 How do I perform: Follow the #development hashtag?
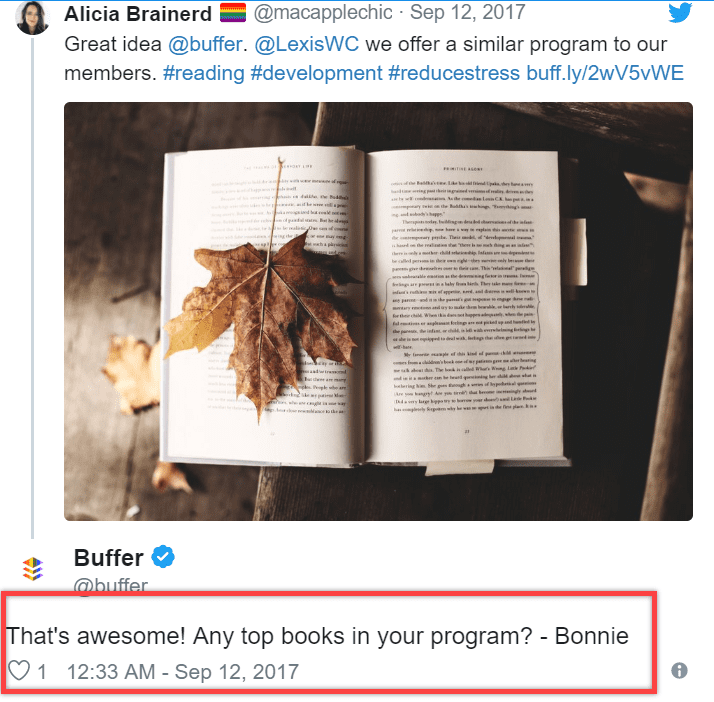point(316,73)
